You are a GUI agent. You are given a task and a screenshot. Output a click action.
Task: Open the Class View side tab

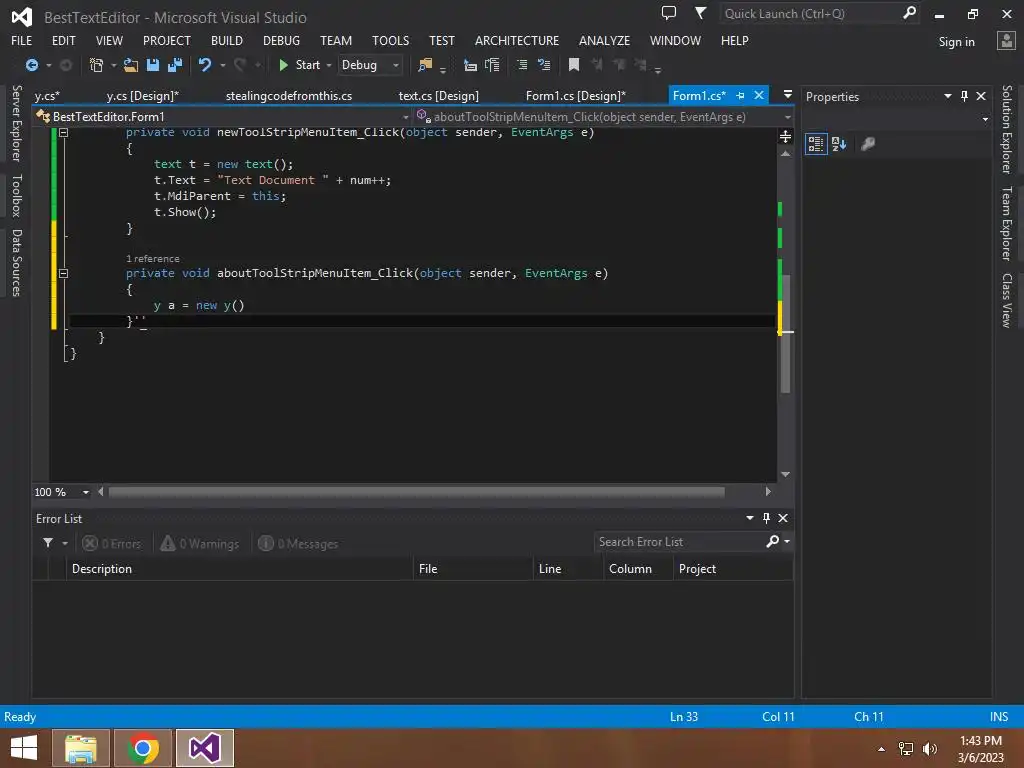tap(1007, 300)
